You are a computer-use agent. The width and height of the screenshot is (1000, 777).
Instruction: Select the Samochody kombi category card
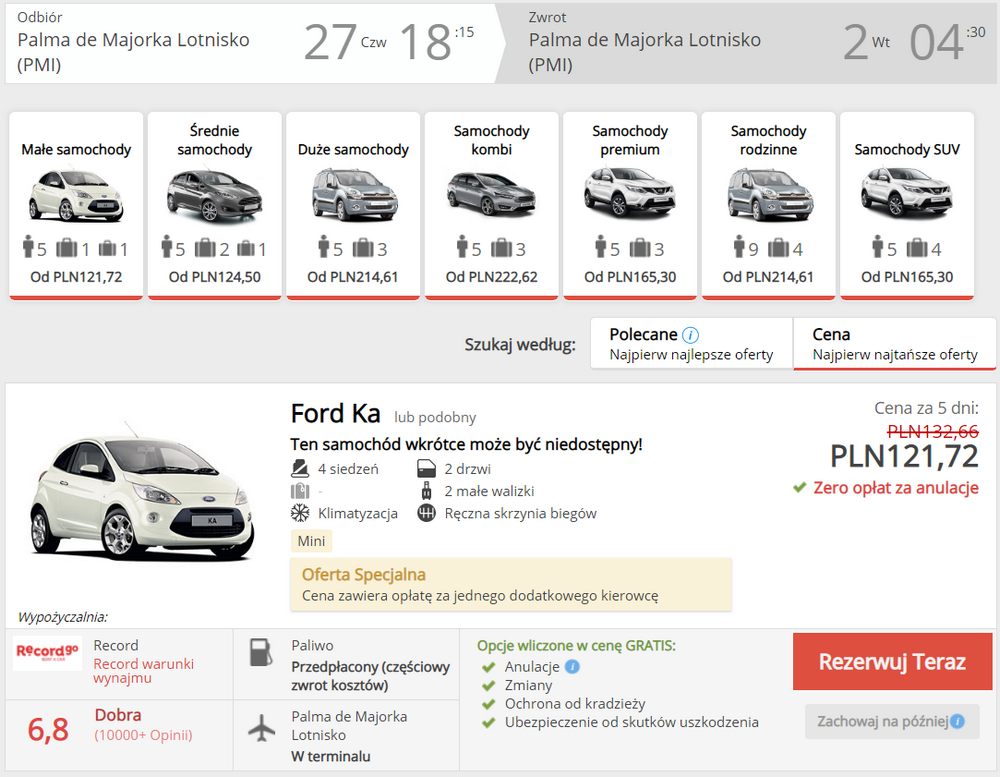491,205
